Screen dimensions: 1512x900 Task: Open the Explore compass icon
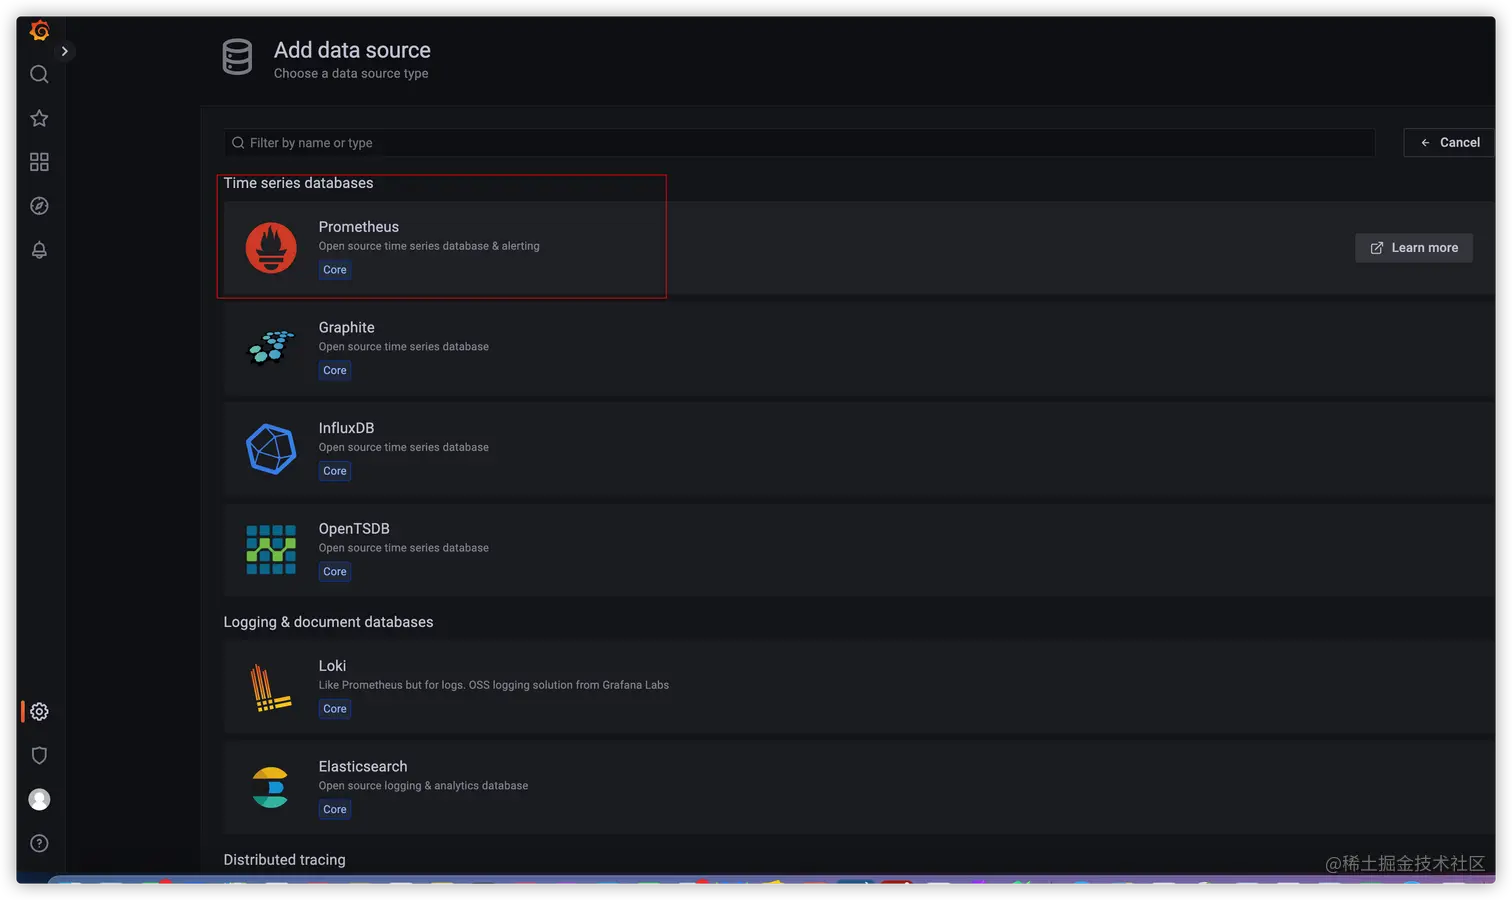pos(39,206)
